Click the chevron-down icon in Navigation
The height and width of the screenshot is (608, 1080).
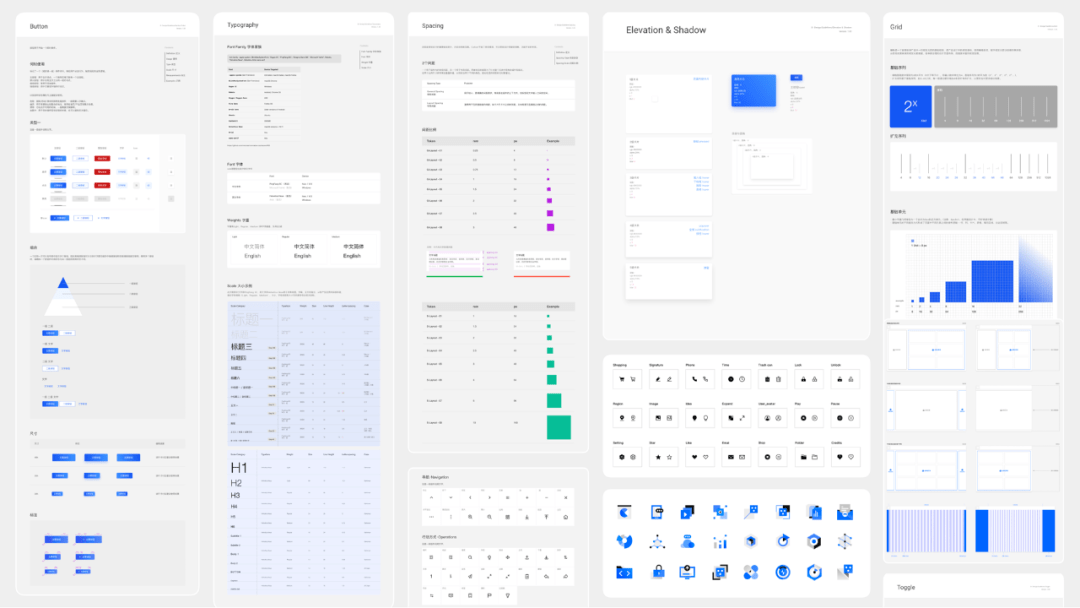pos(449,496)
